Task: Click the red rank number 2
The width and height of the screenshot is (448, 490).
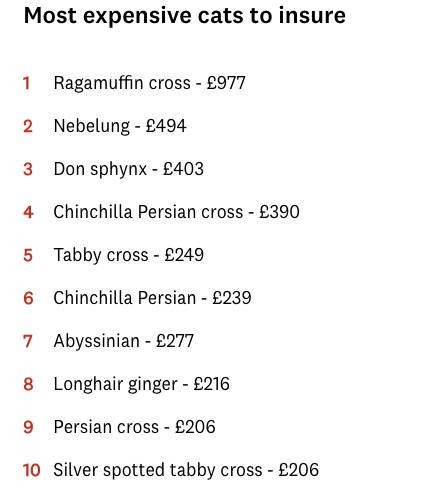Action: click(x=28, y=127)
